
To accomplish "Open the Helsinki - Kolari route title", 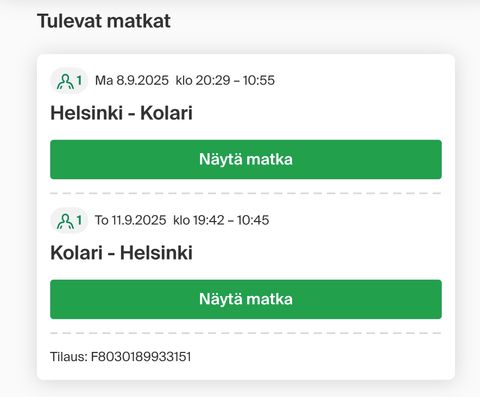I will point(121,113).
